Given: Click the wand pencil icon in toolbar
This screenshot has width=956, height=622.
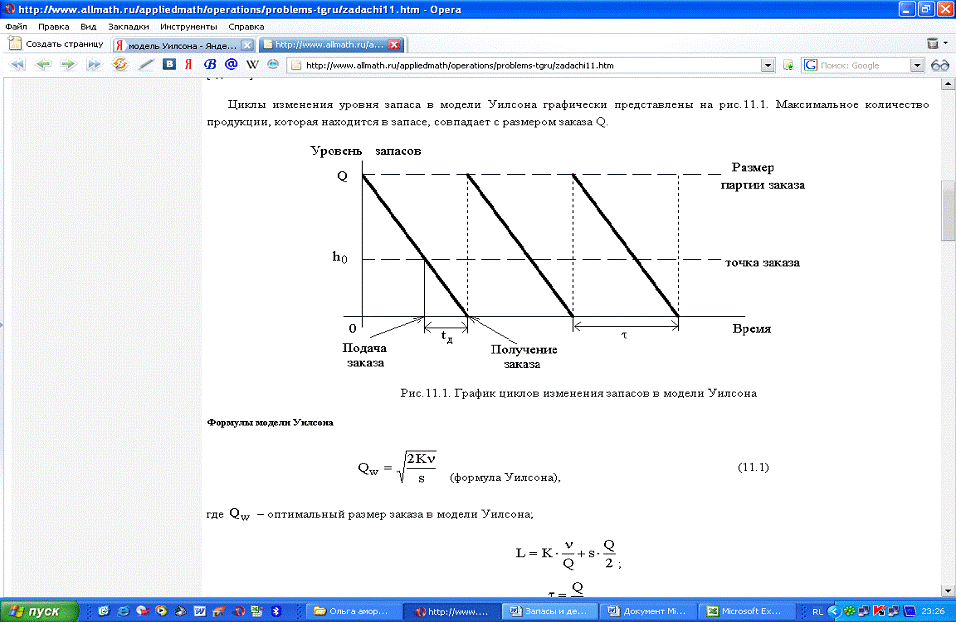Looking at the screenshot, I should click(x=146, y=64).
